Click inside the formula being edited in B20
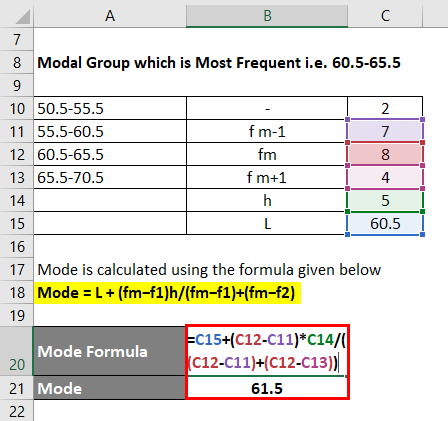Screen dimensions: 448x421 point(267,351)
